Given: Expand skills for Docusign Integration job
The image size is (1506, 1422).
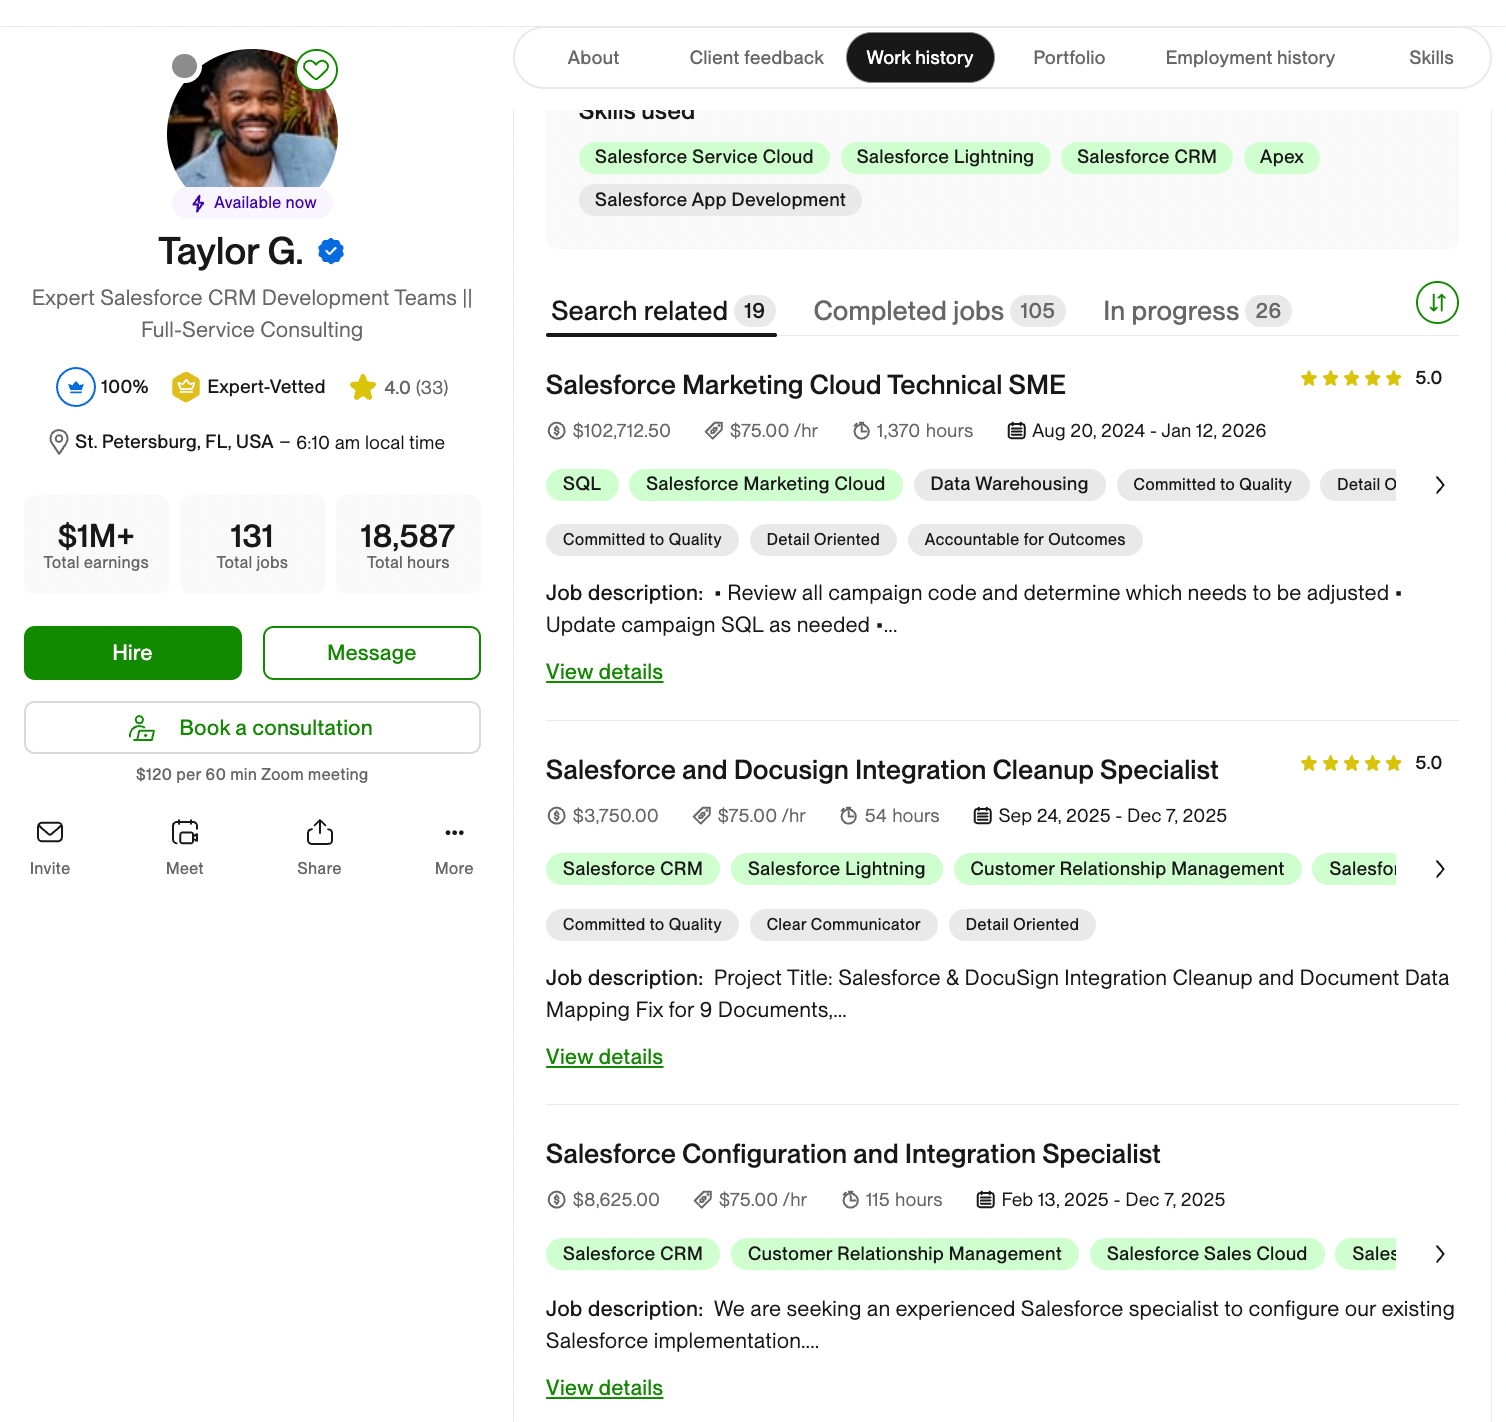Looking at the screenshot, I should click(x=1439, y=869).
